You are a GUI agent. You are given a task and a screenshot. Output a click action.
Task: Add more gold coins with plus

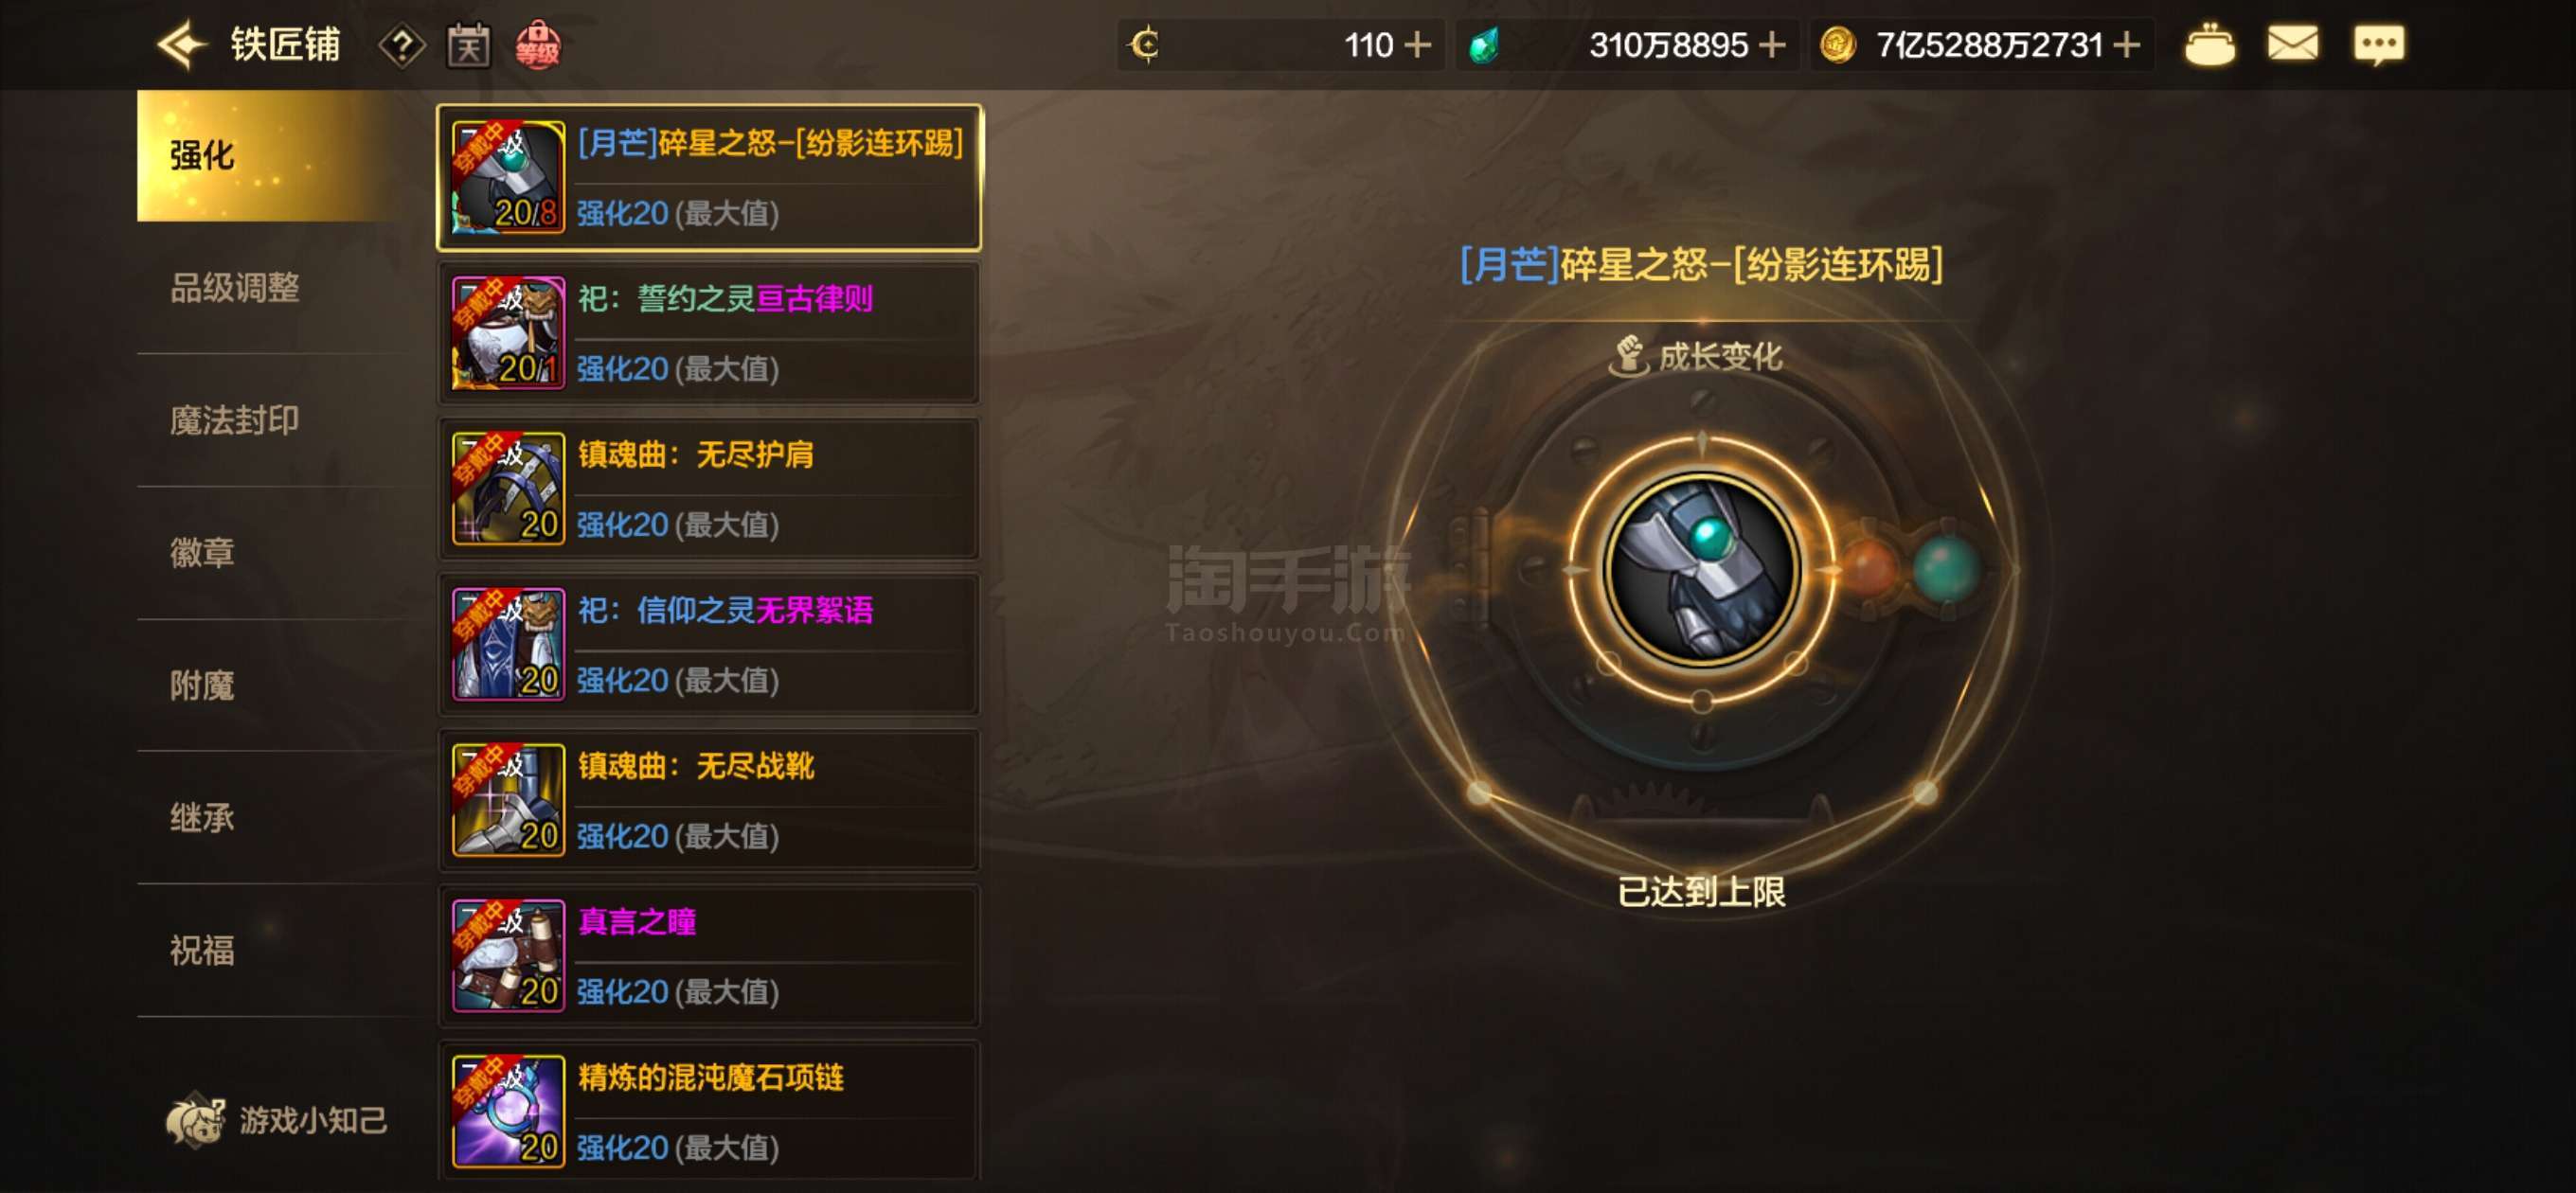[x=2127, y=45]
